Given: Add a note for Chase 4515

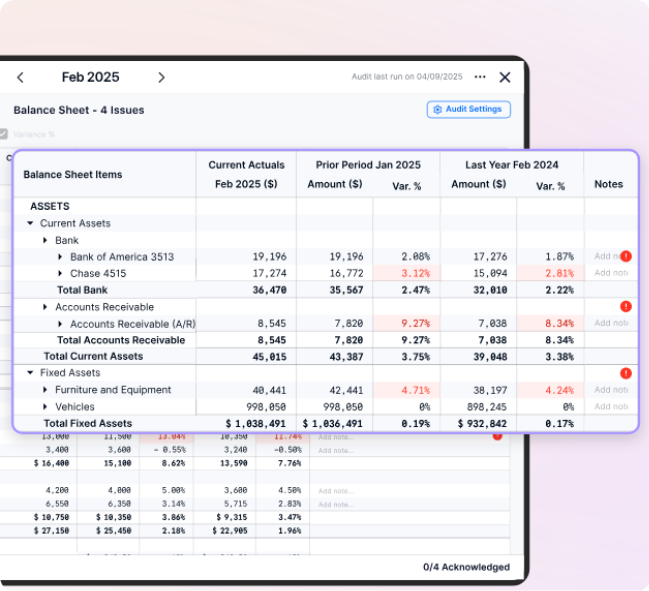Looking at the screenshot, I should (610, 273).
